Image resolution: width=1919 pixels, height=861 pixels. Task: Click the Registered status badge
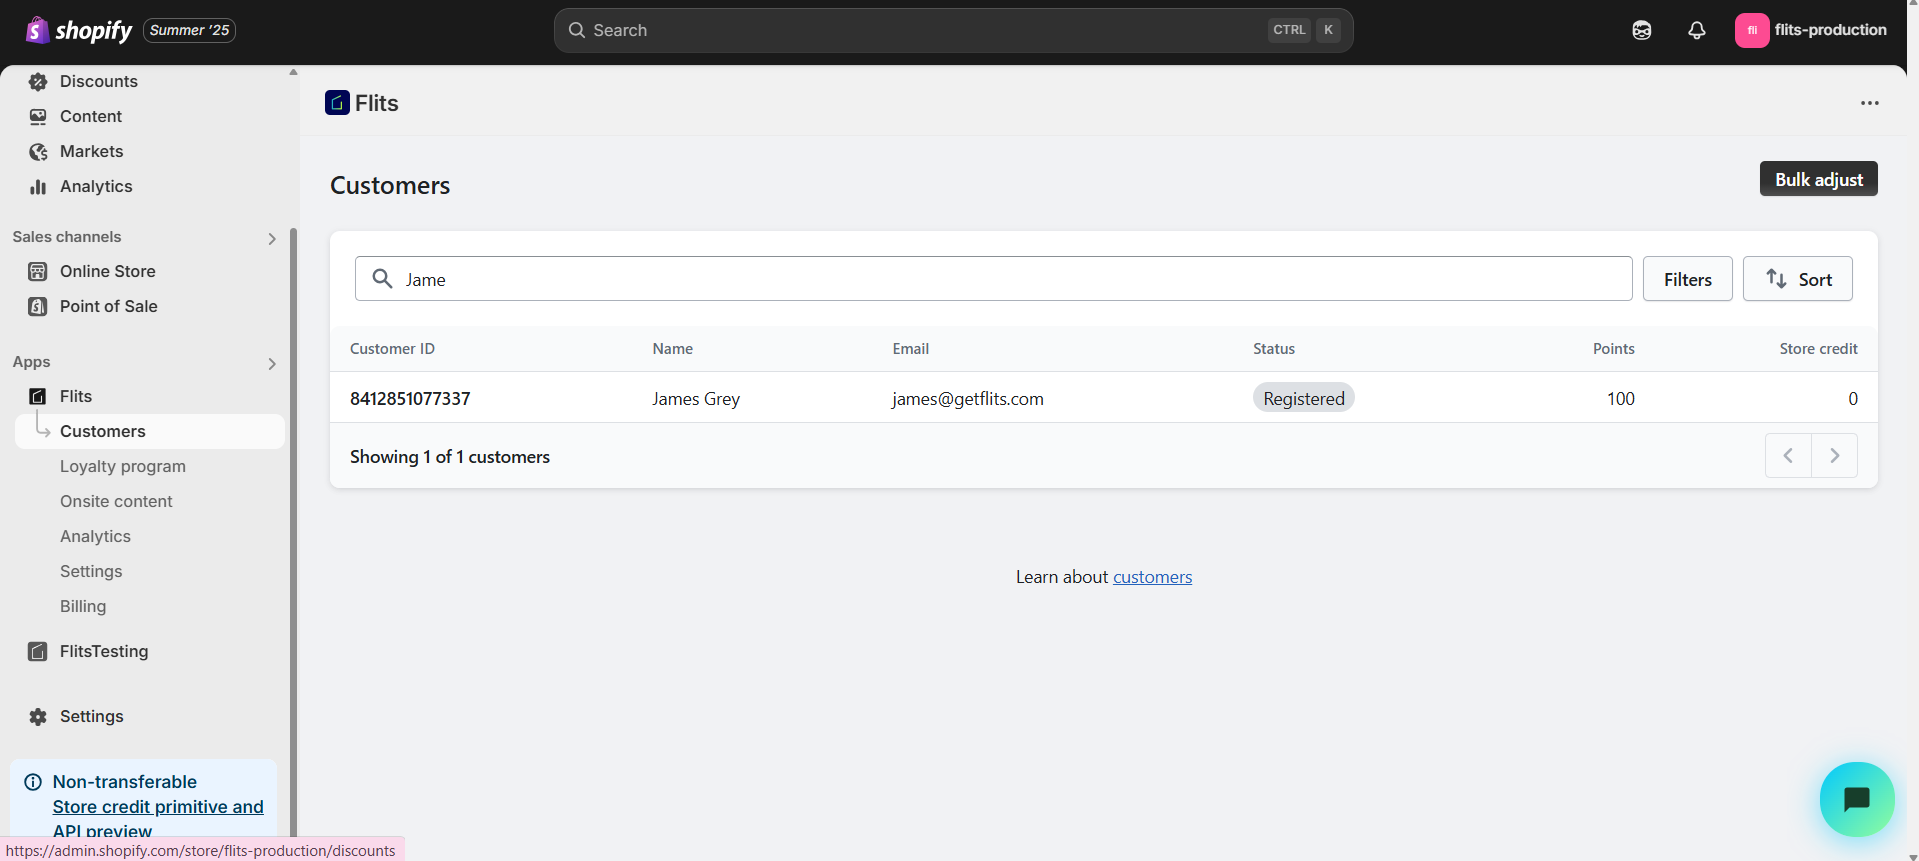[1304, 398]
